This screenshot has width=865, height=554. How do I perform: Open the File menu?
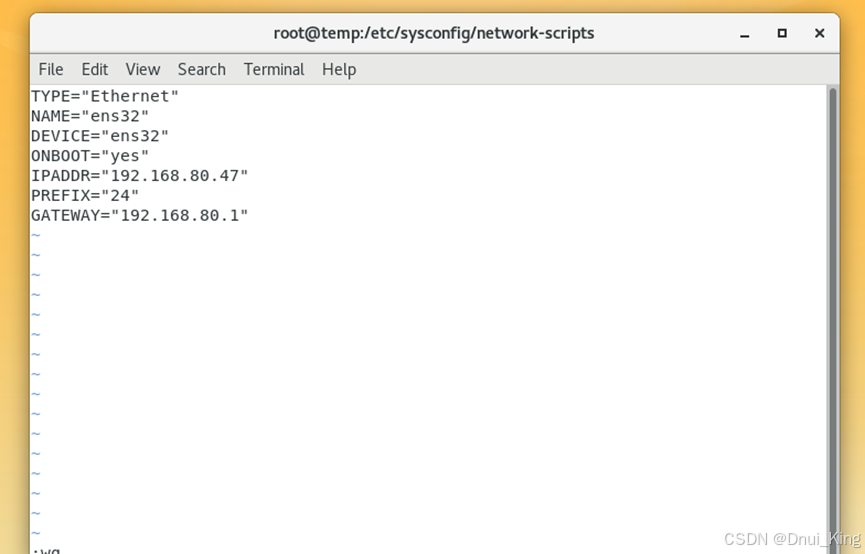tap(51, 70)
